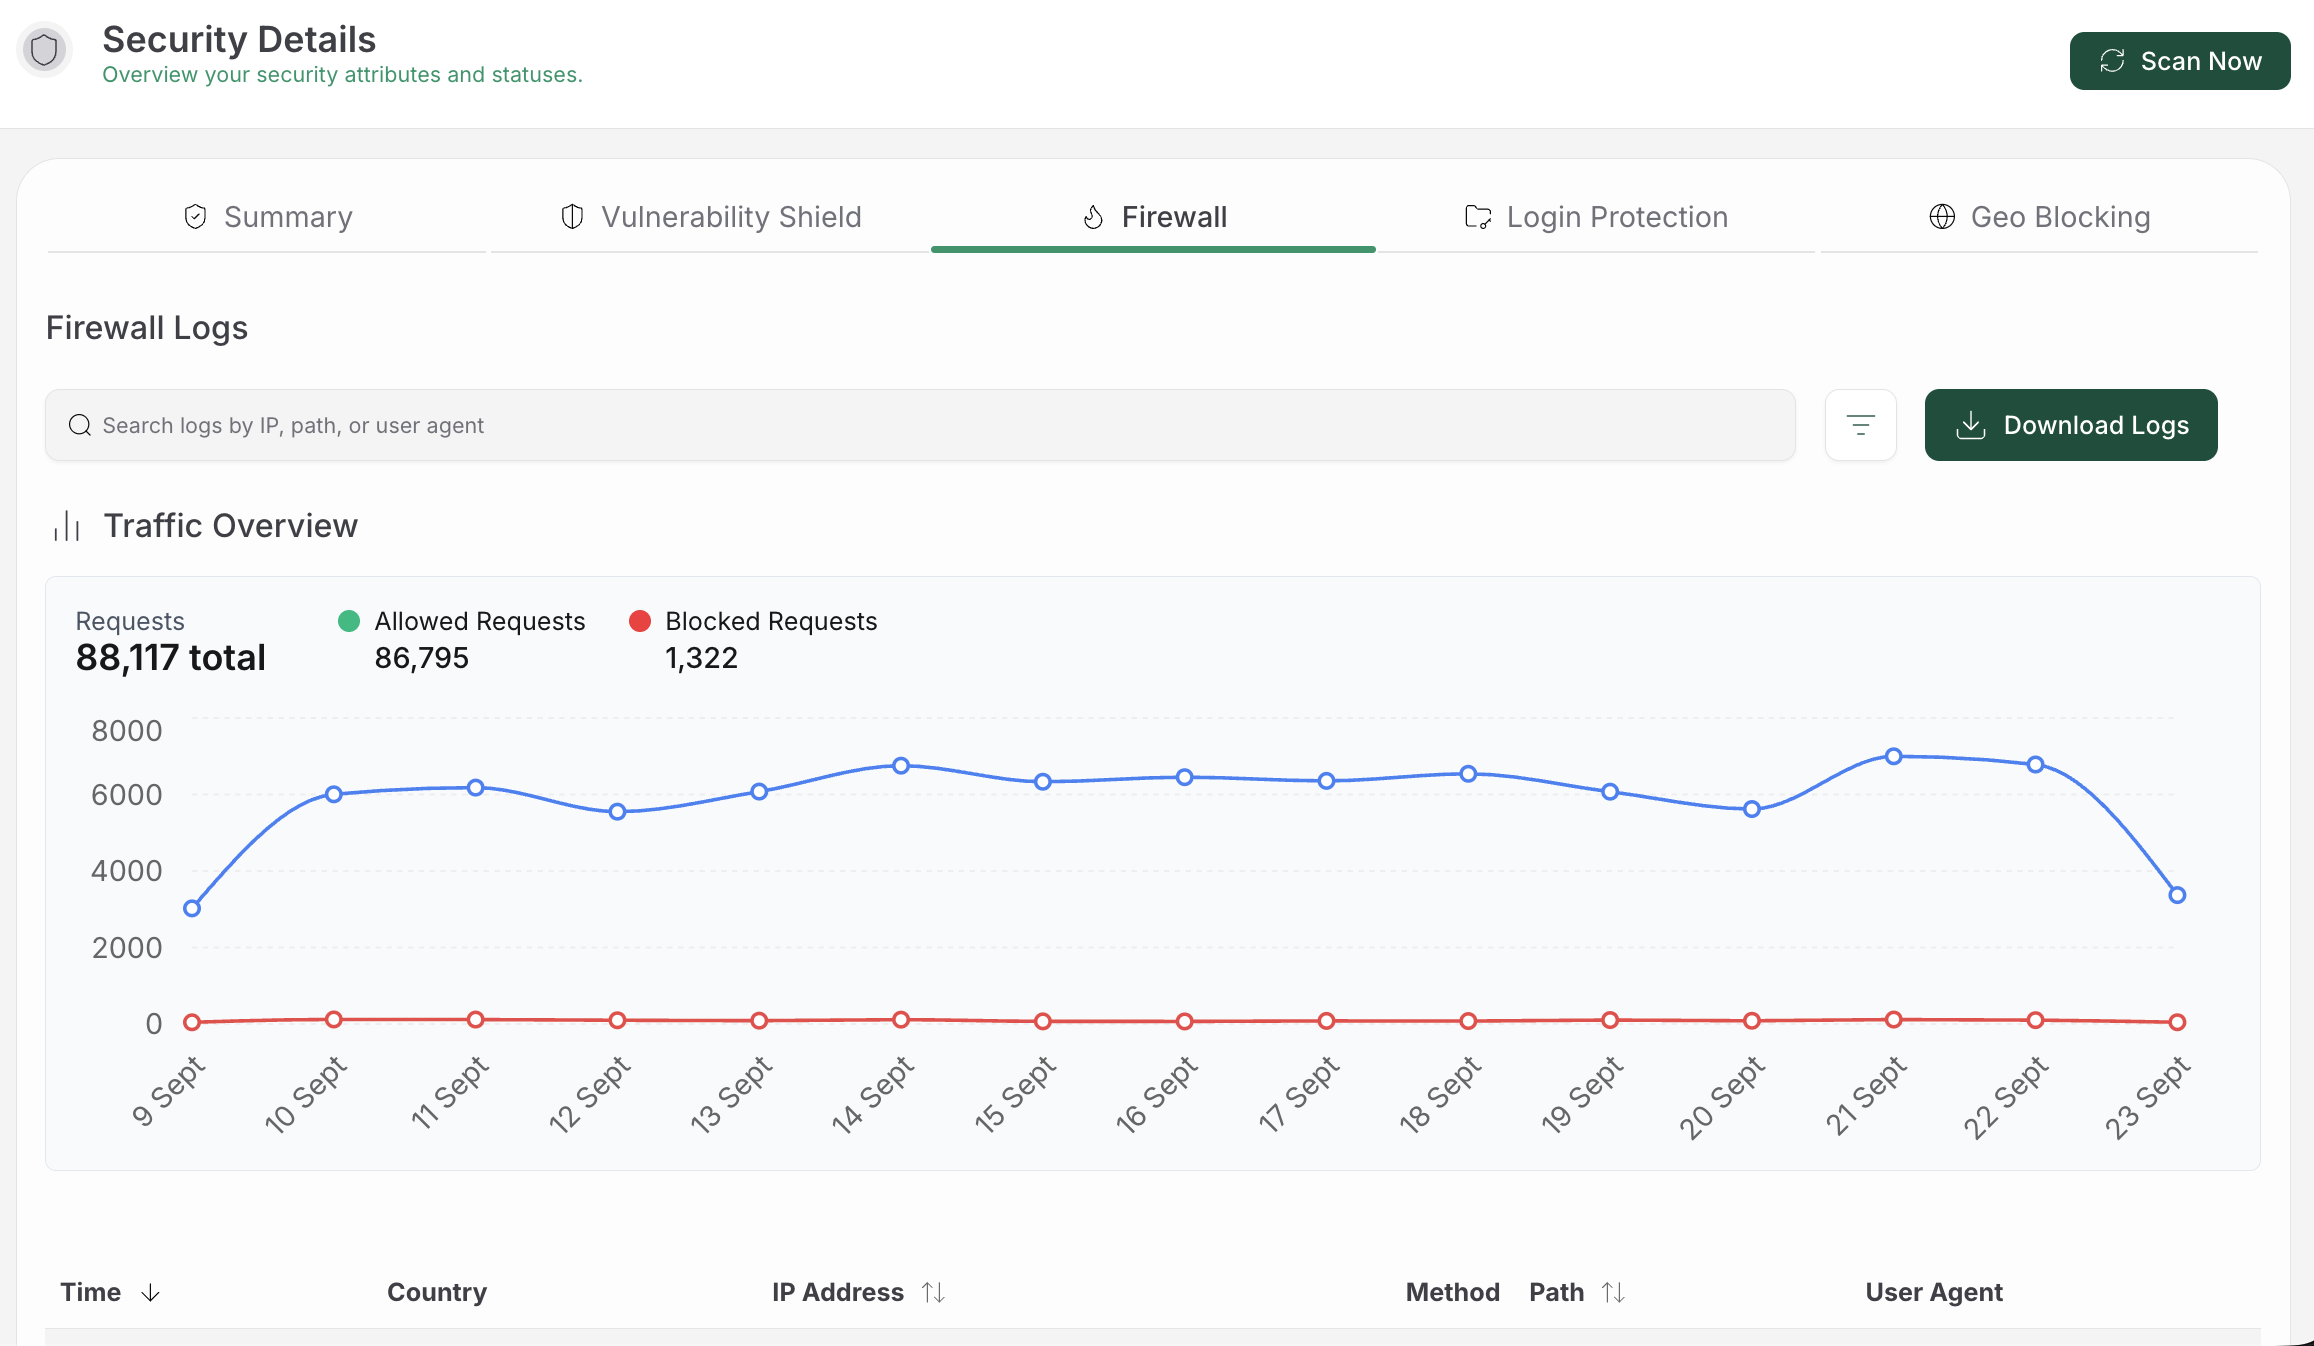Click the shield icon beside Security Details
The width and height of the screenshot is (2314, 1346).
[44, 50]
